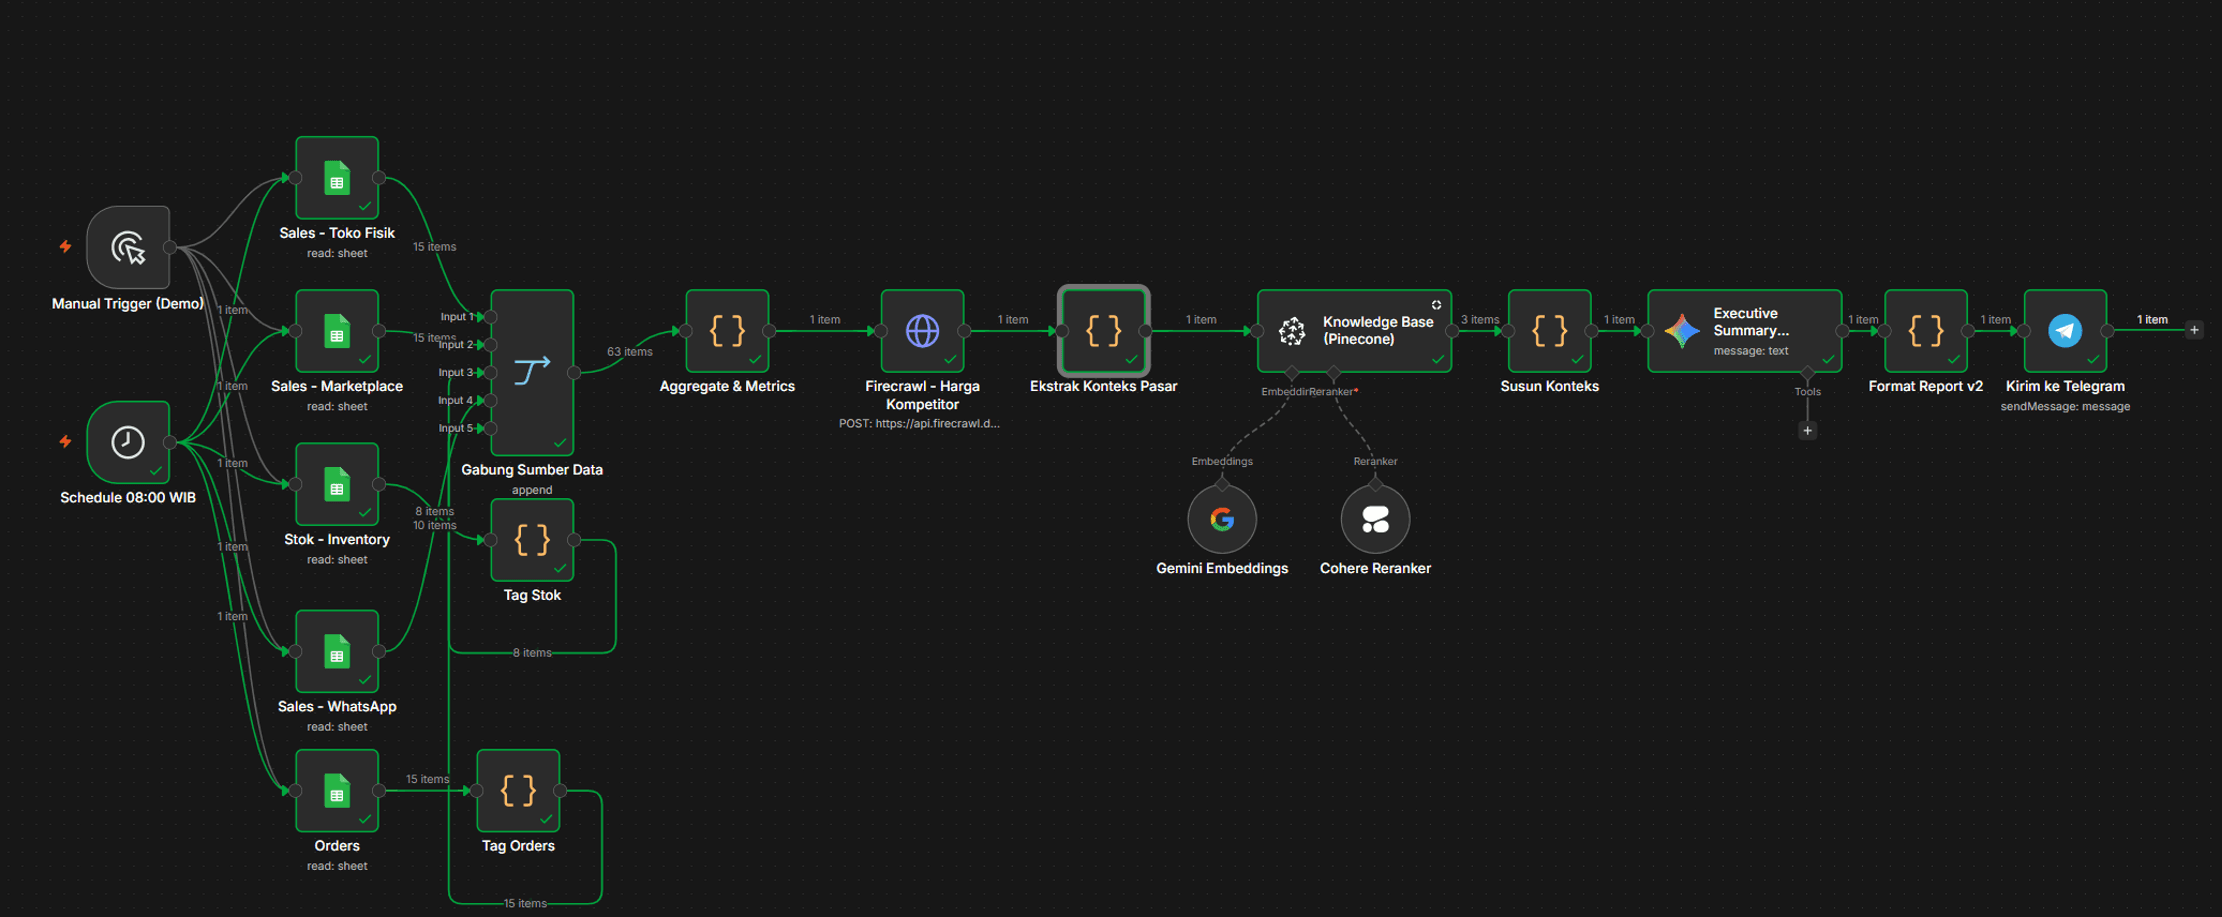Select the Firecrawl - Harga Kompetitor globe node
Image resolution: width=2222 pixels, height=917 pixels.
(x=922, y=331)
